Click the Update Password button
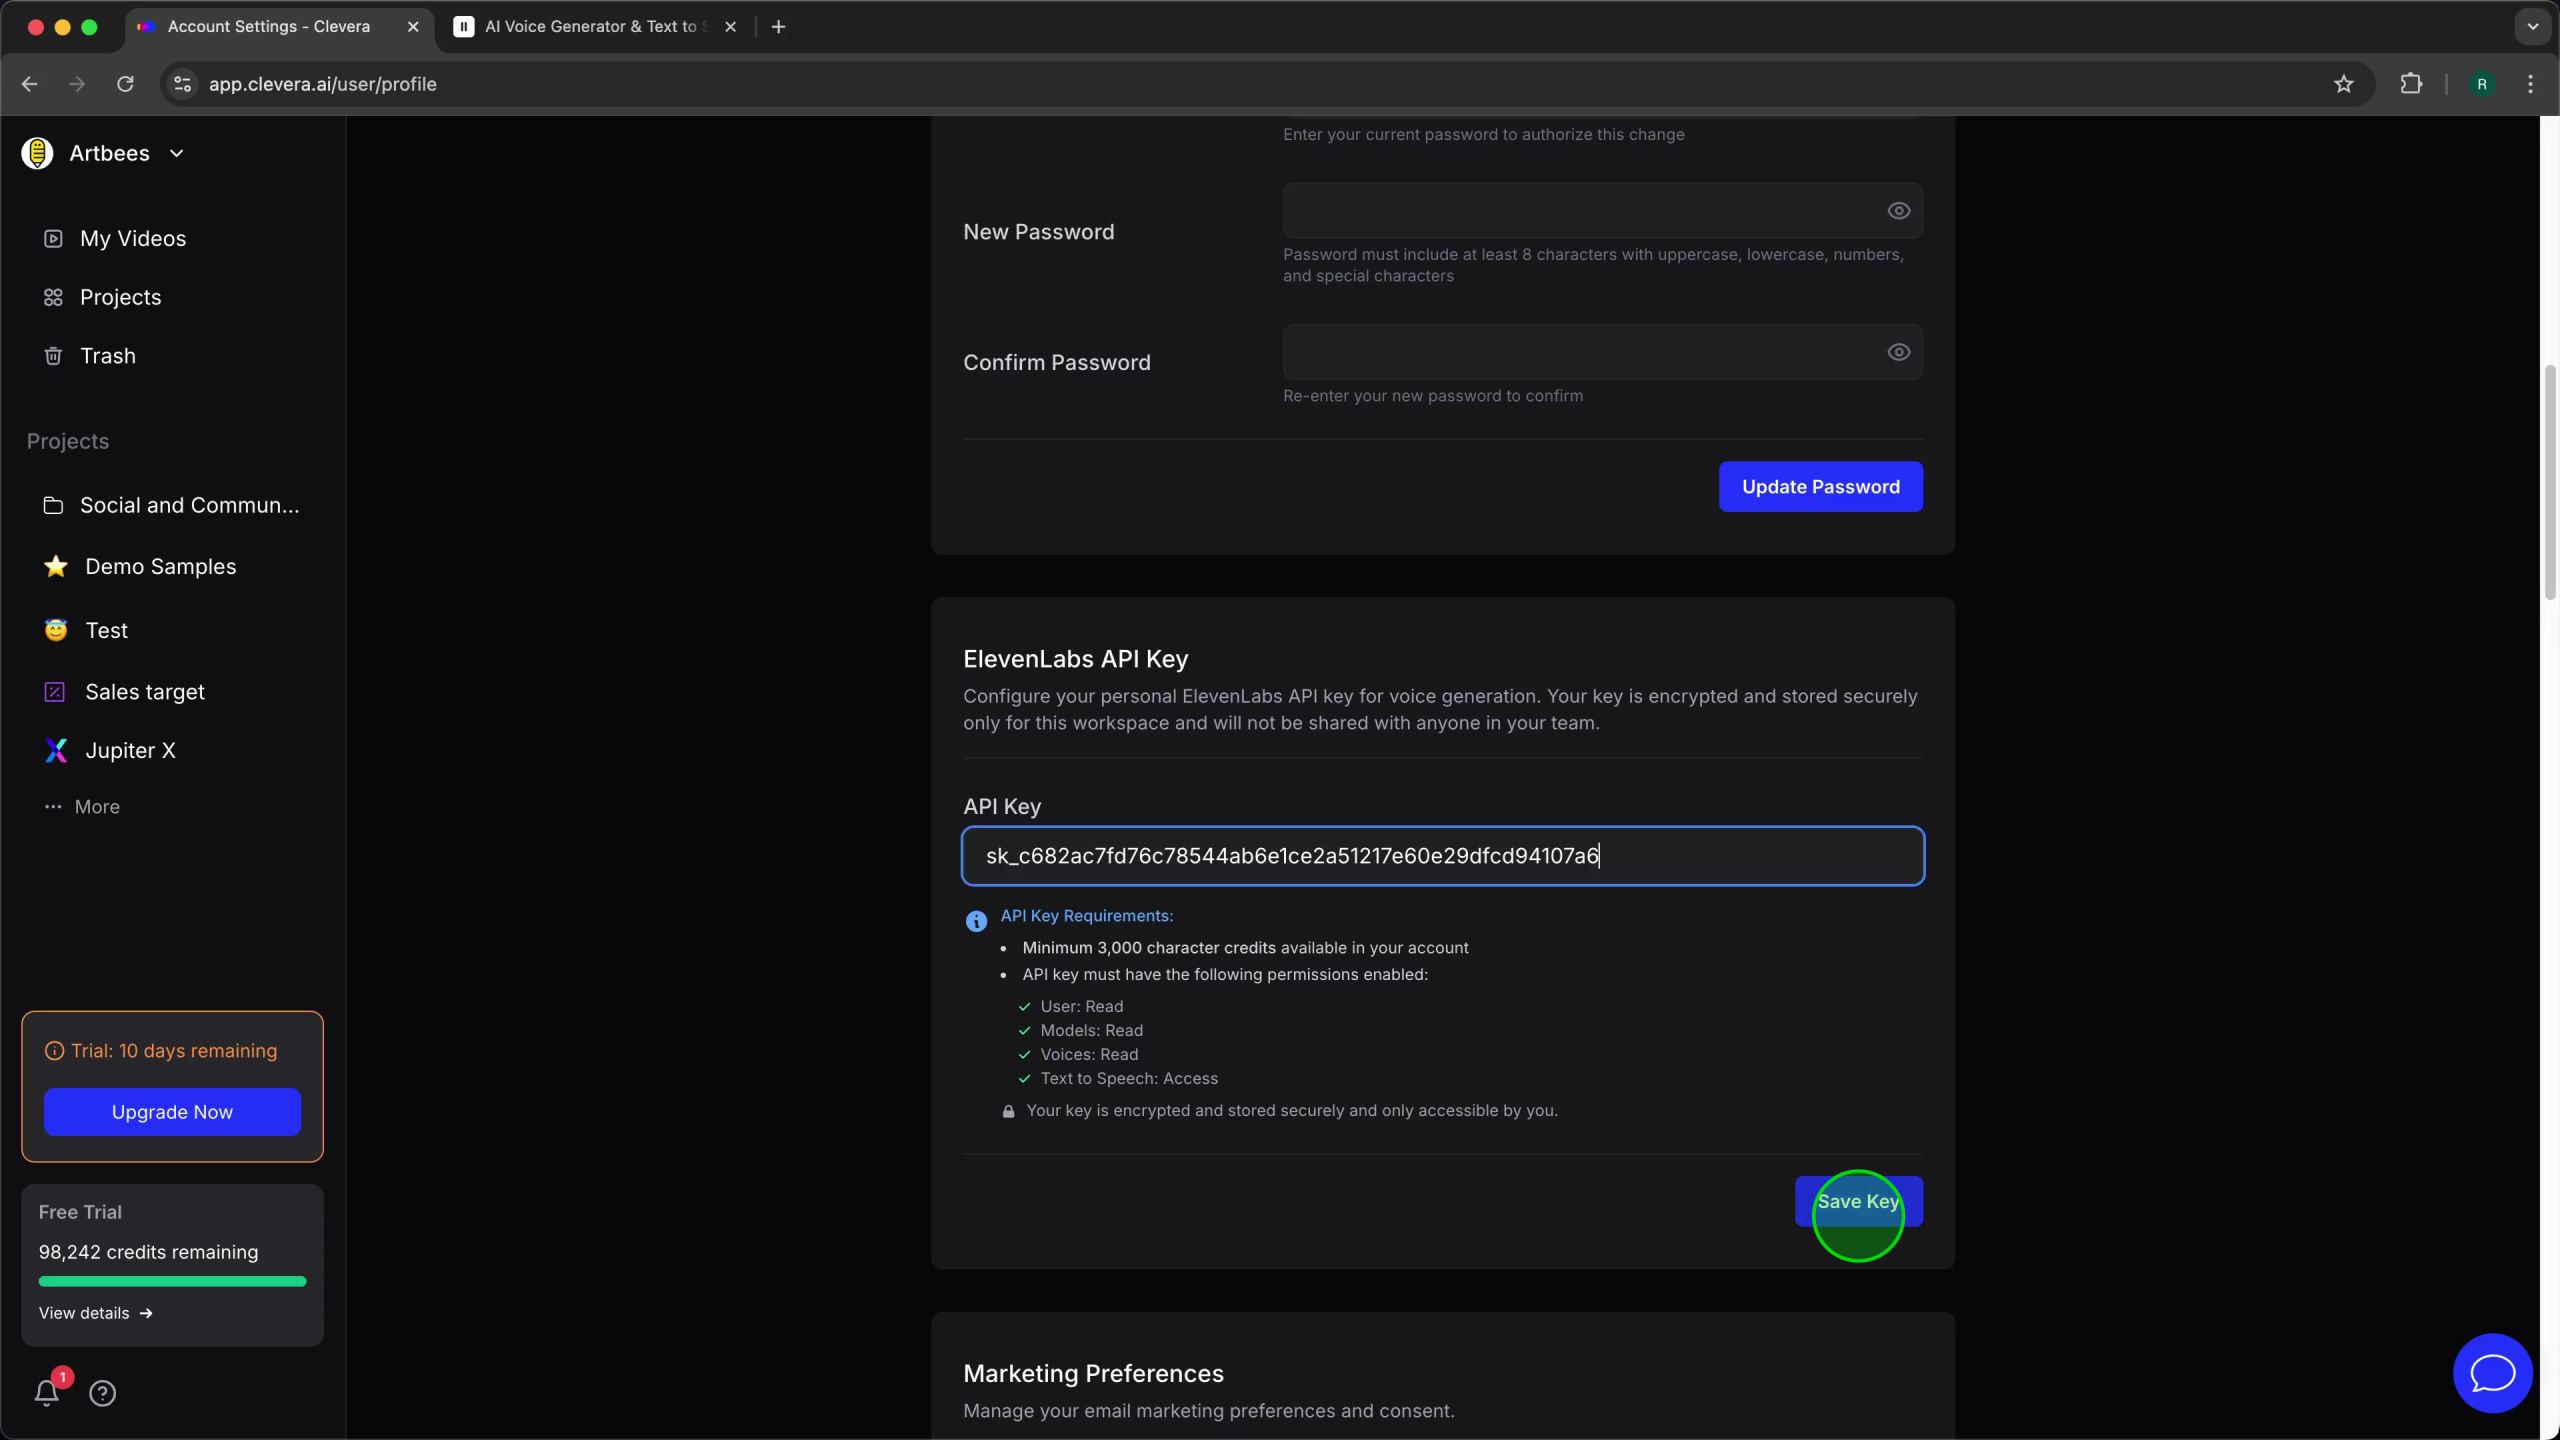 (x=1820, y=487)
